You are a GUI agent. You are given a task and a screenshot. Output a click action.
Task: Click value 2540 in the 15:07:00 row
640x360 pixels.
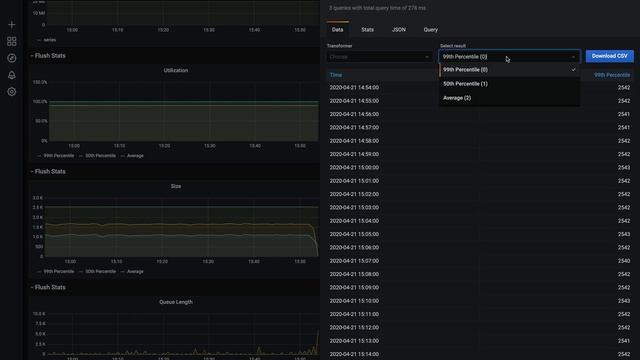pyautogui.click(x=624, y=261)
